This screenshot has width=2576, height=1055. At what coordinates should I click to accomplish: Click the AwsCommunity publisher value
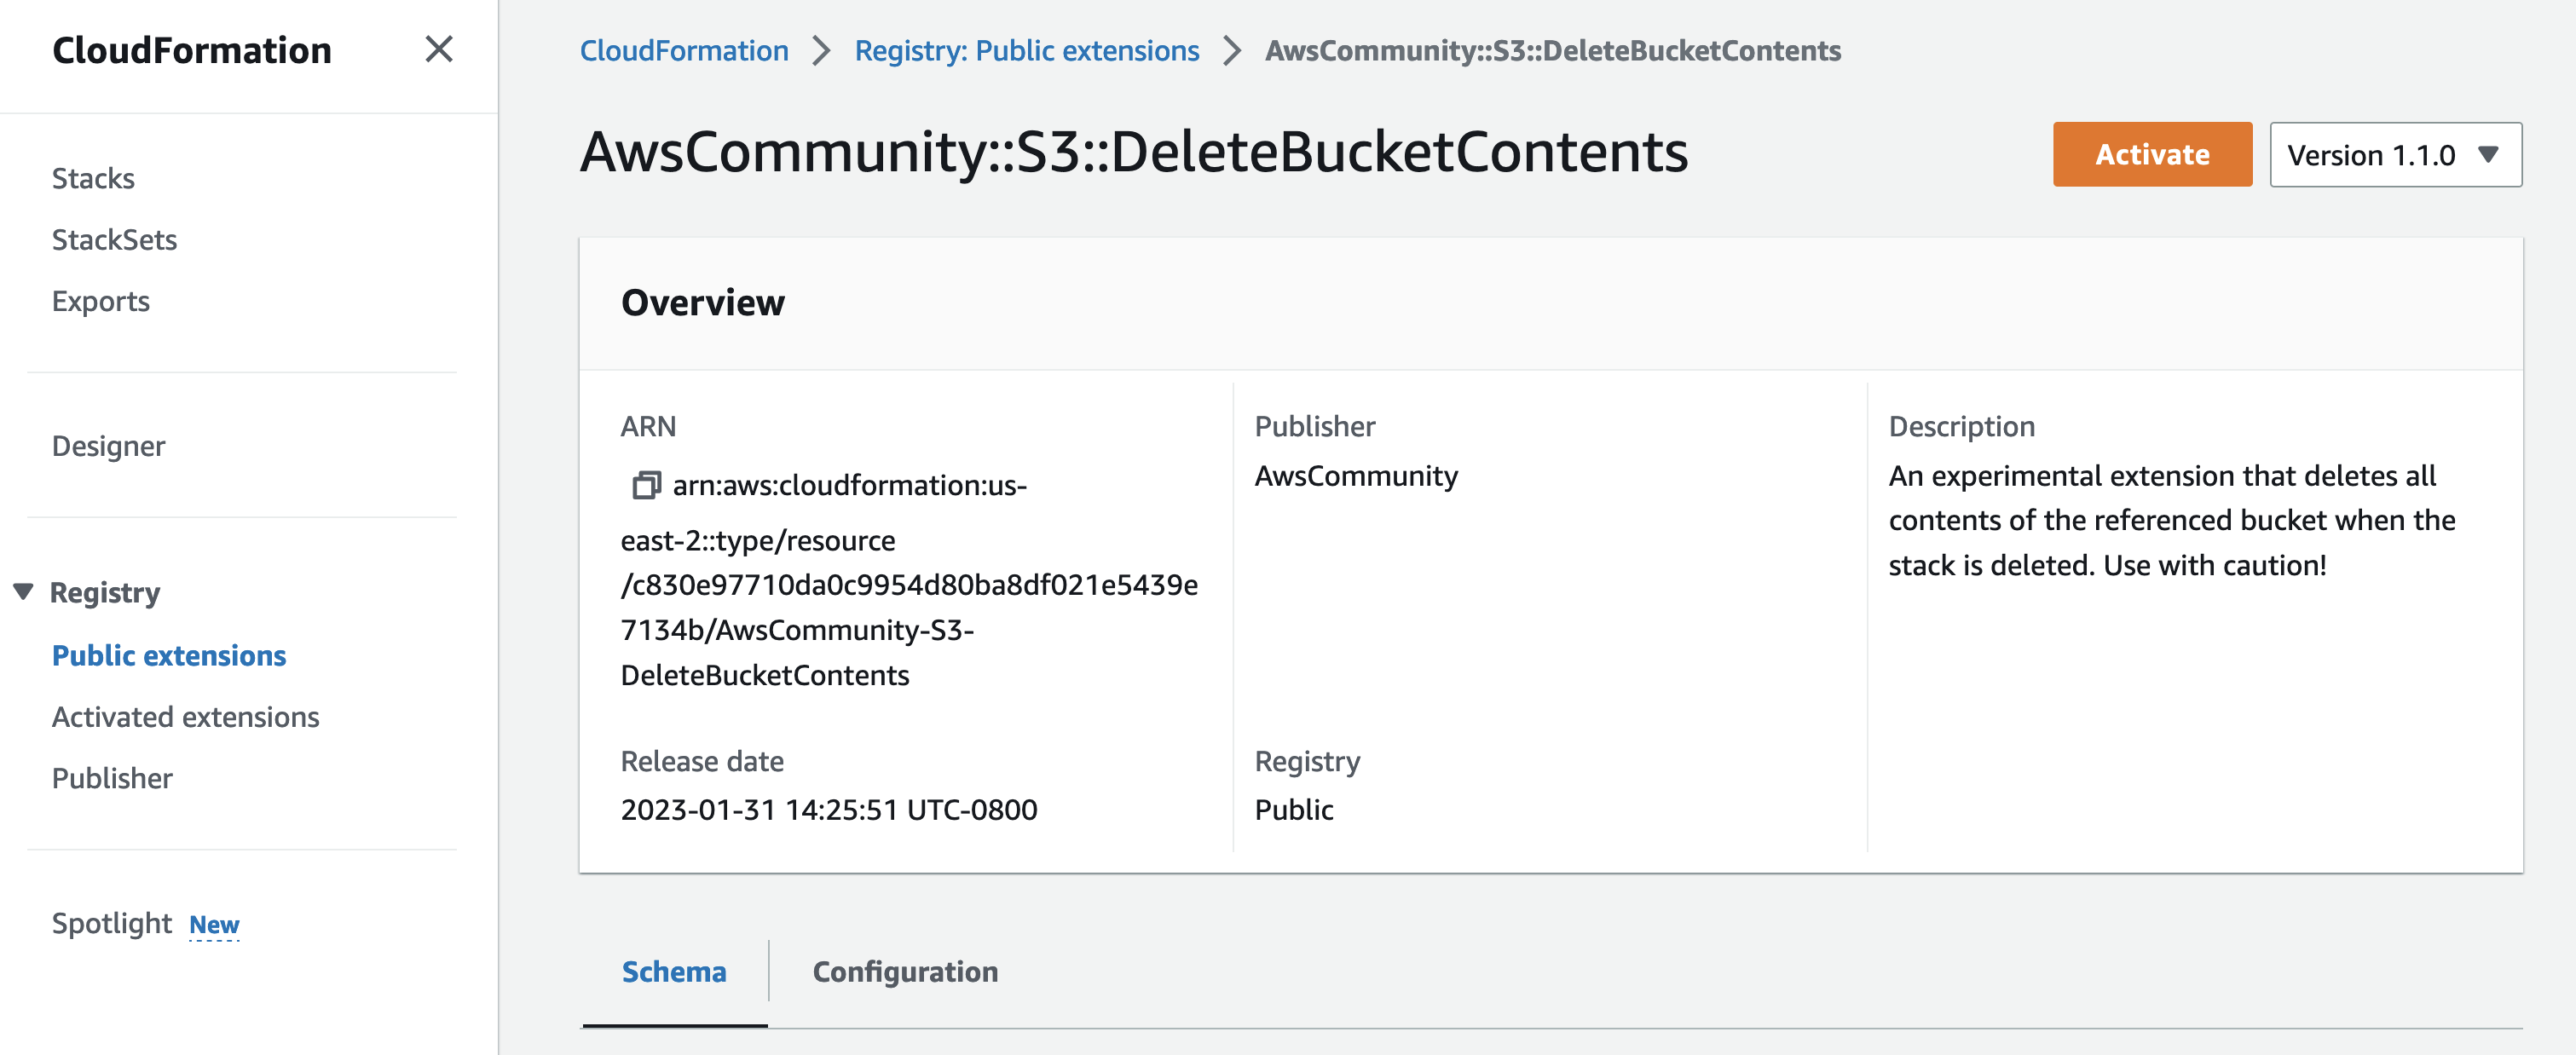(1356, 476)
